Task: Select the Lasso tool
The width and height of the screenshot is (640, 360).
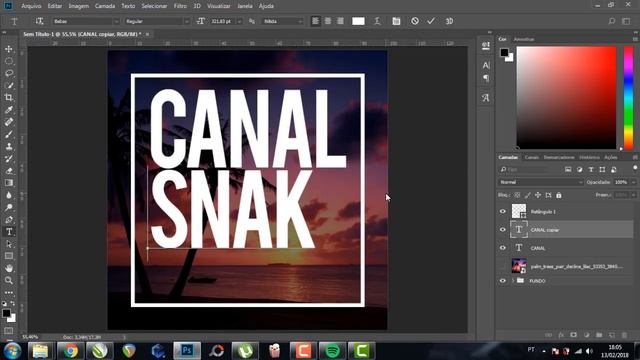Action: tap(9, 73)
